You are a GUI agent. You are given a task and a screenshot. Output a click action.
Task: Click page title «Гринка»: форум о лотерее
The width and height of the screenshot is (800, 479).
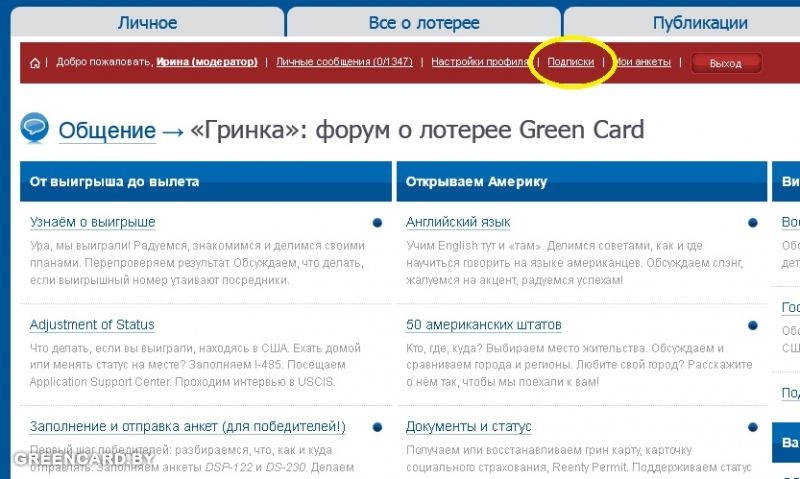point(417,130)
